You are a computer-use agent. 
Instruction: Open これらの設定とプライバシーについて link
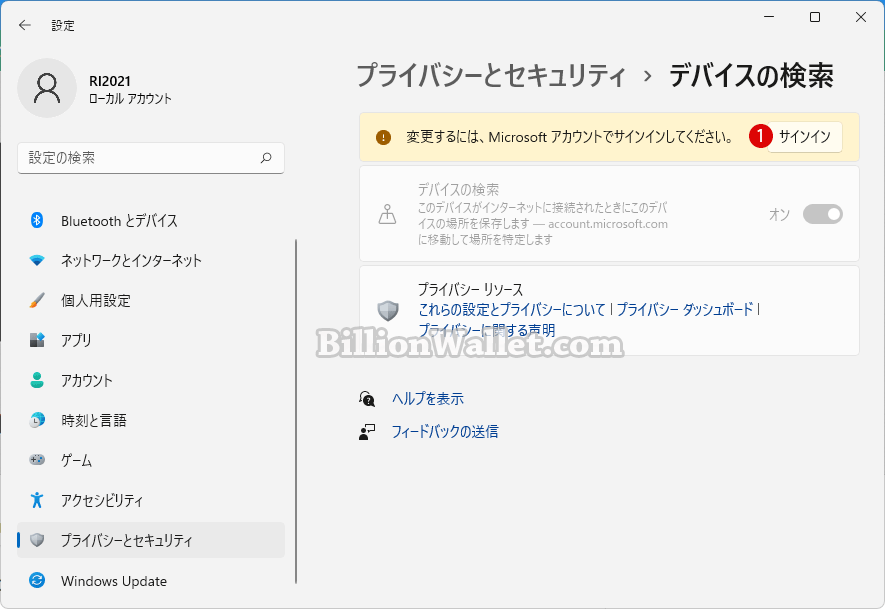(x=511, y=309)
